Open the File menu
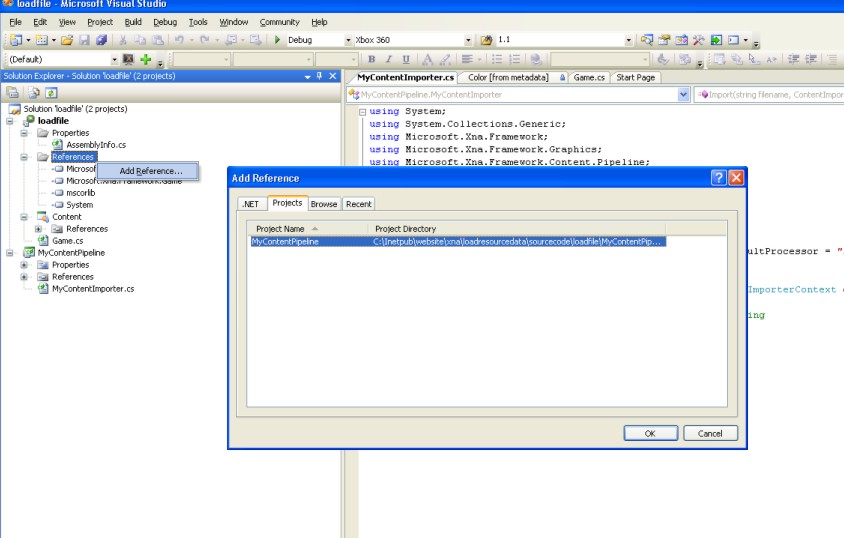The width and height of the screenshot is (844, 538). [16, 22]
